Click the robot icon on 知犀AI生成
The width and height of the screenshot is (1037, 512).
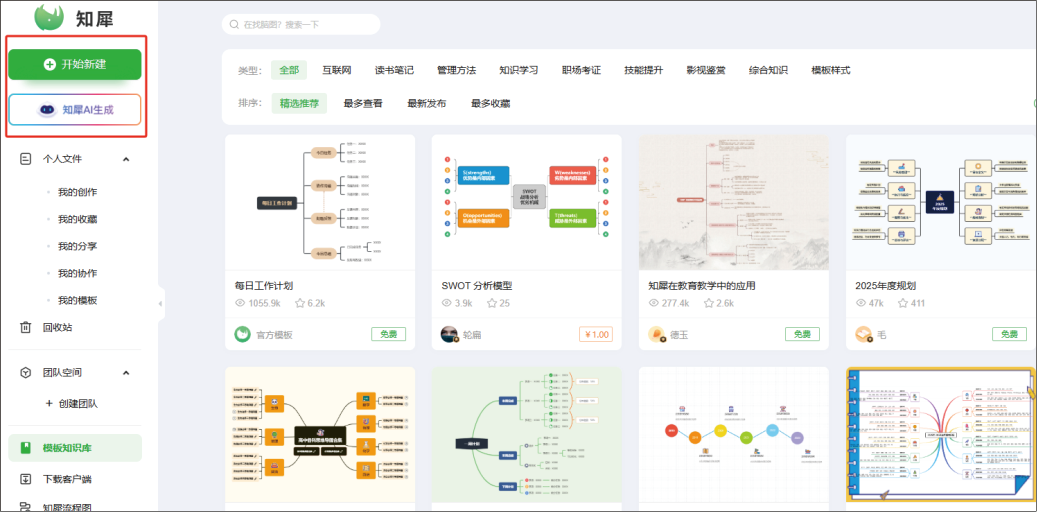pos(46,110)
